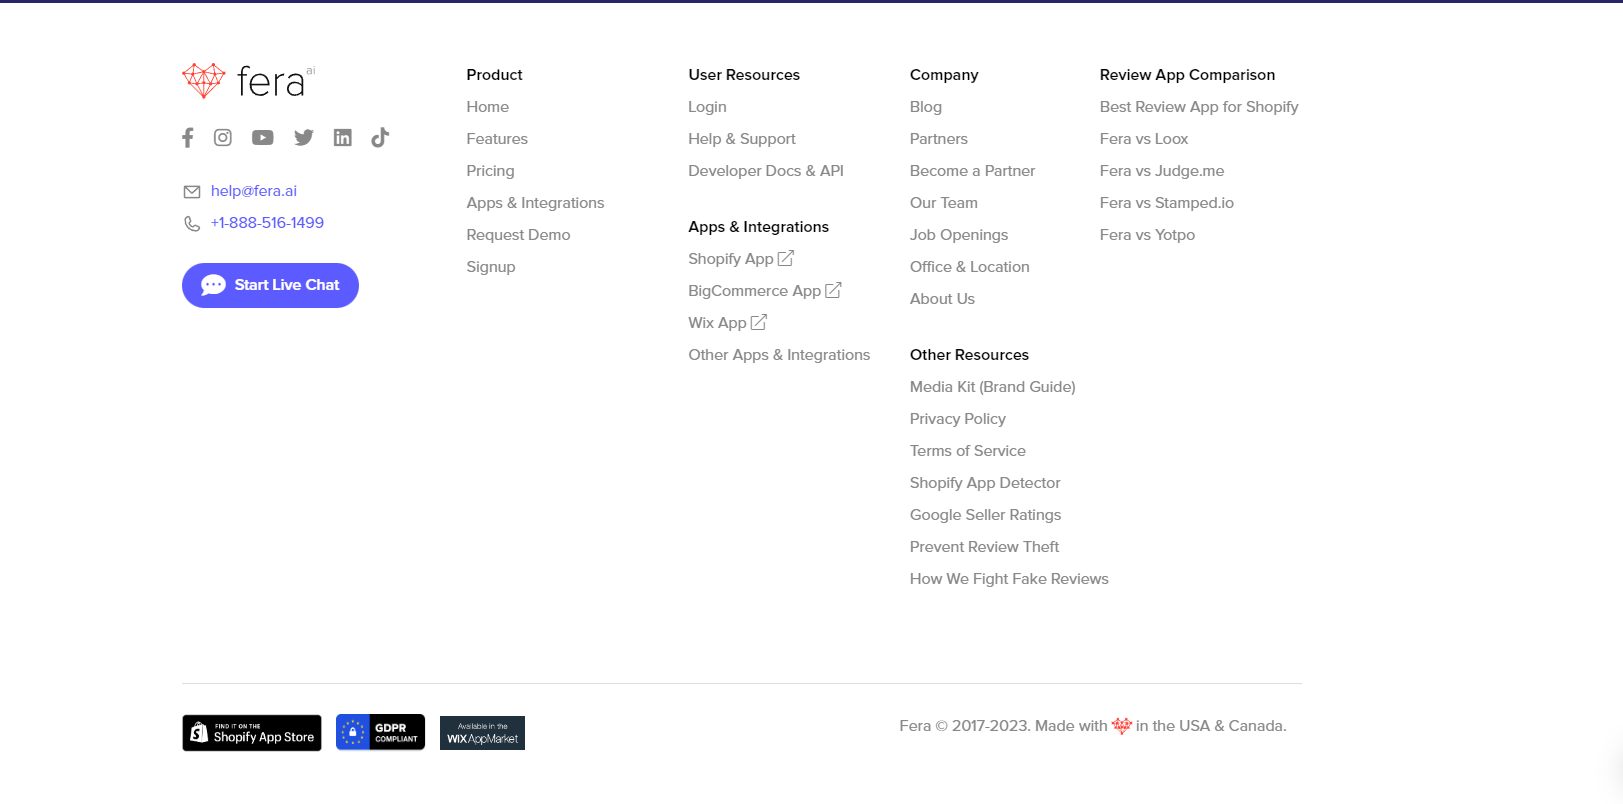Open Fera's Facebook page icon

(x=188, y=138)
